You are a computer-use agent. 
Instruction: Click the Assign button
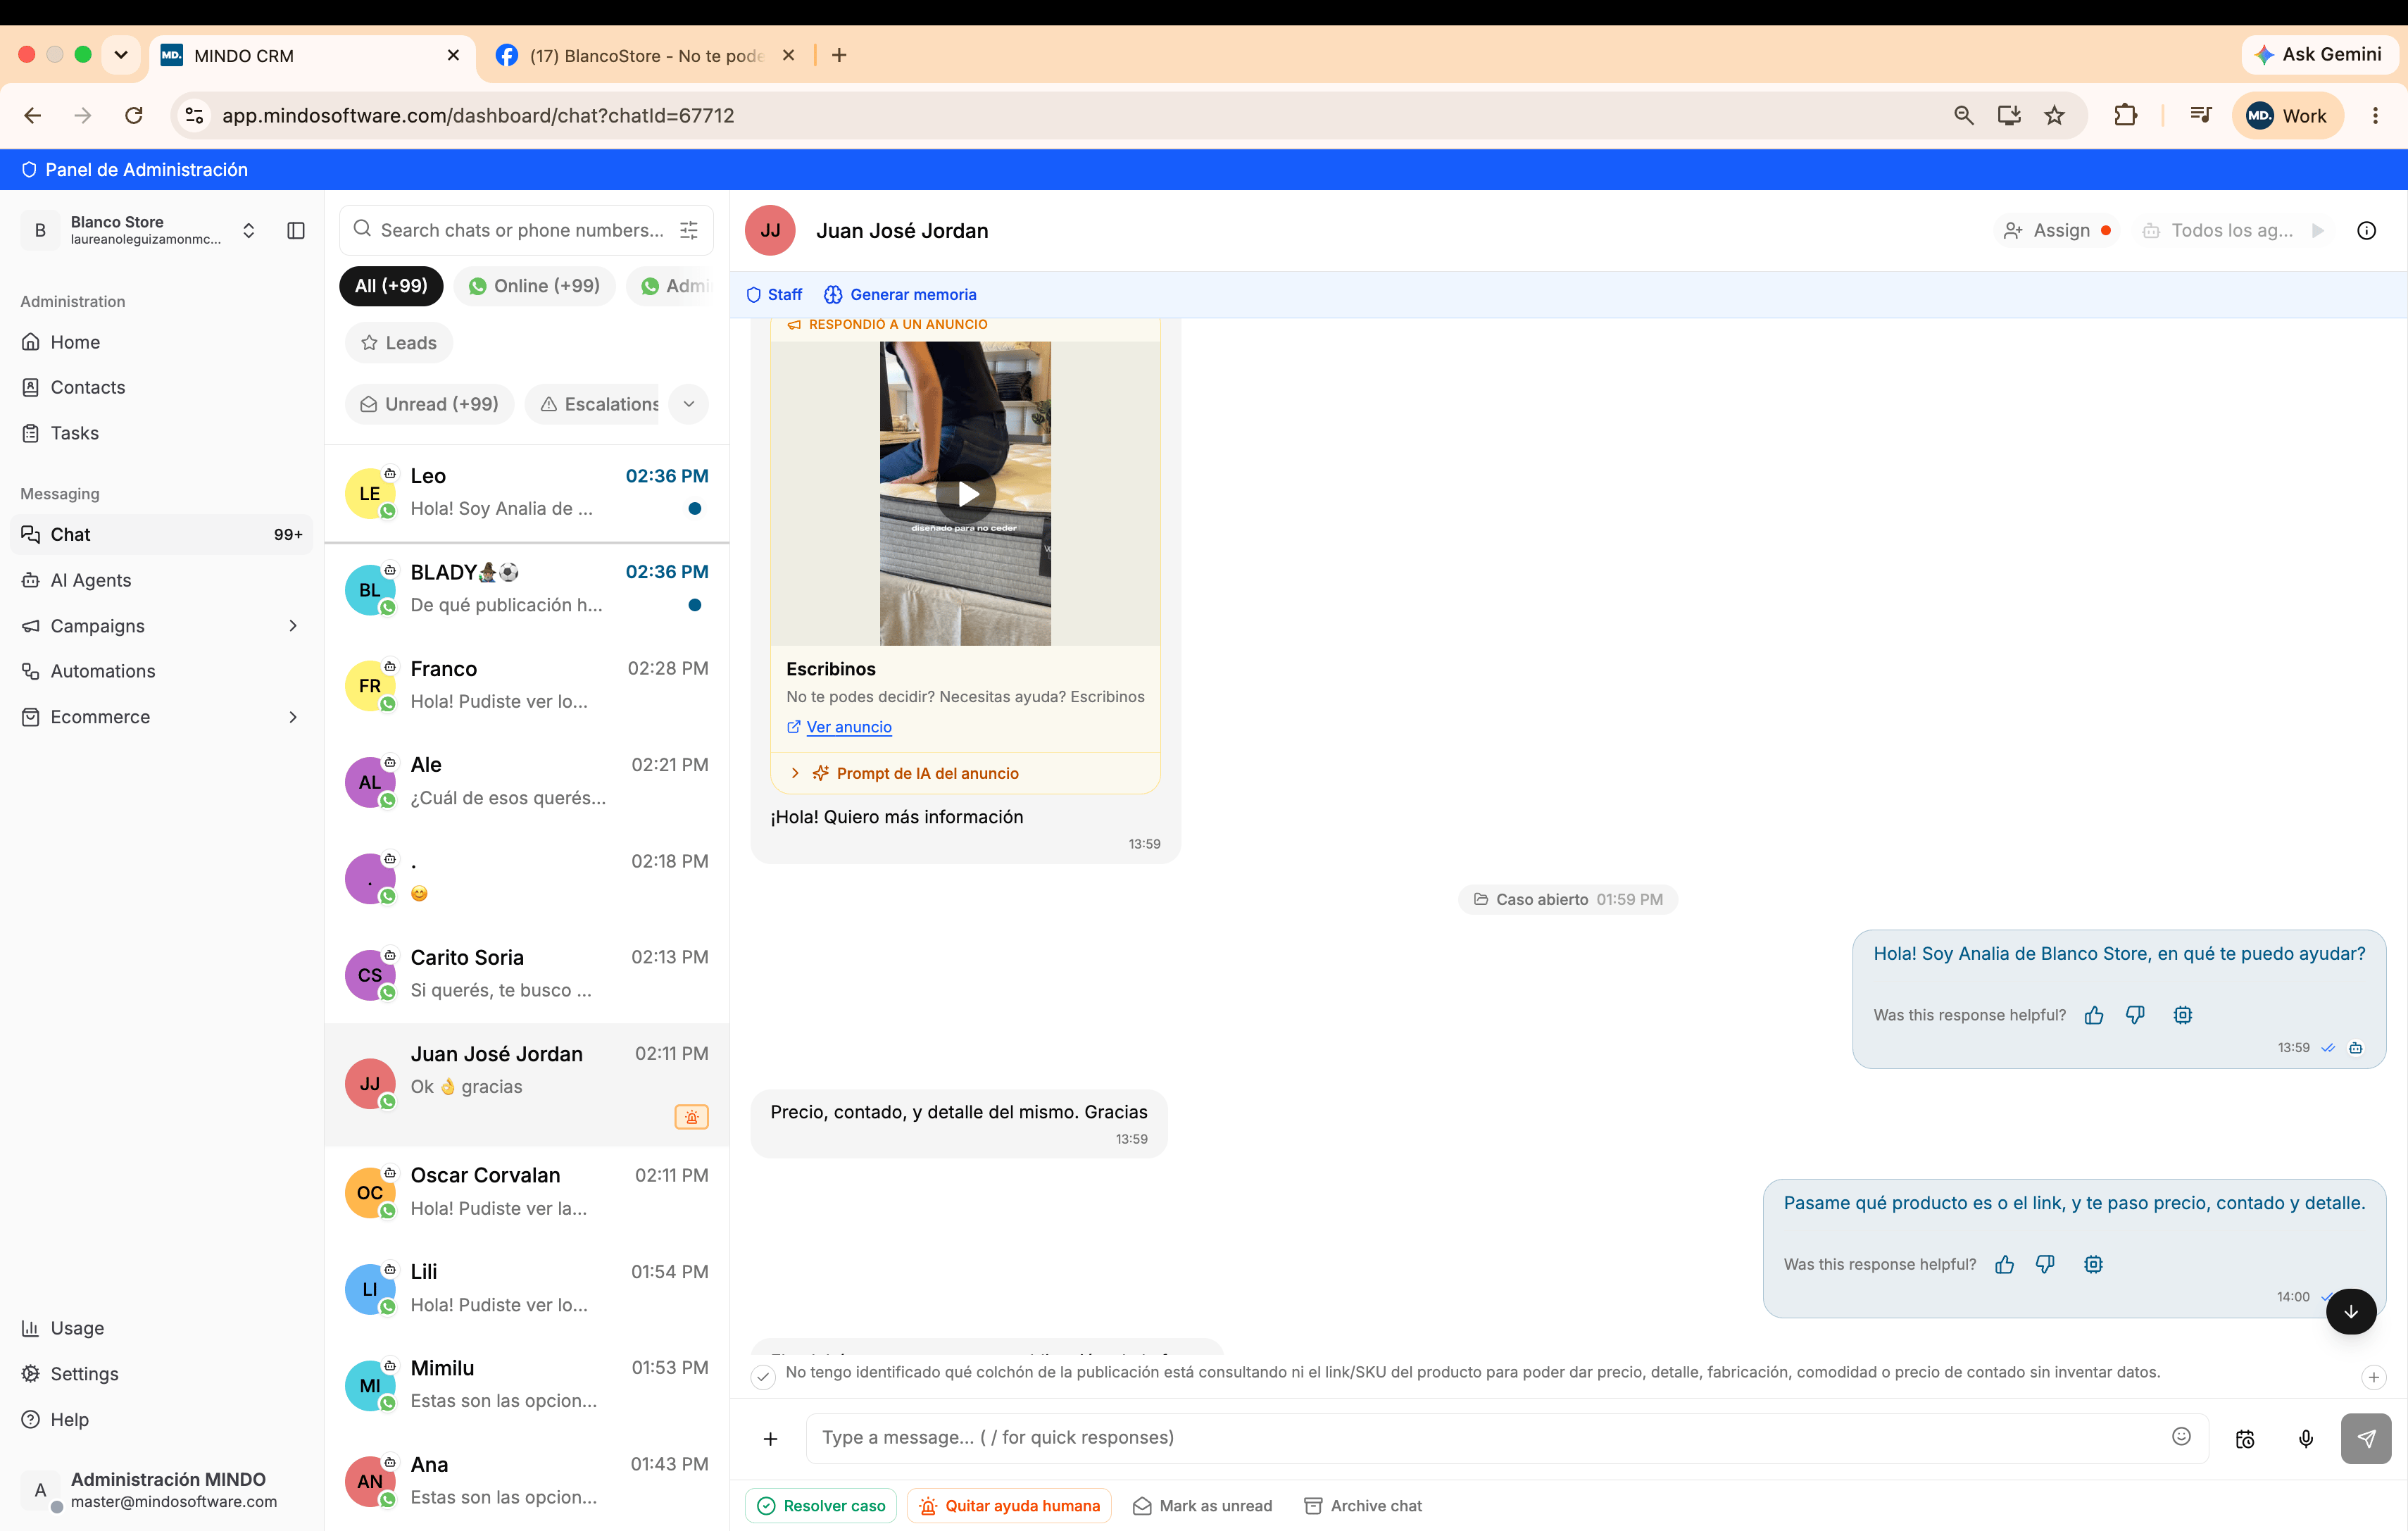2056,231
